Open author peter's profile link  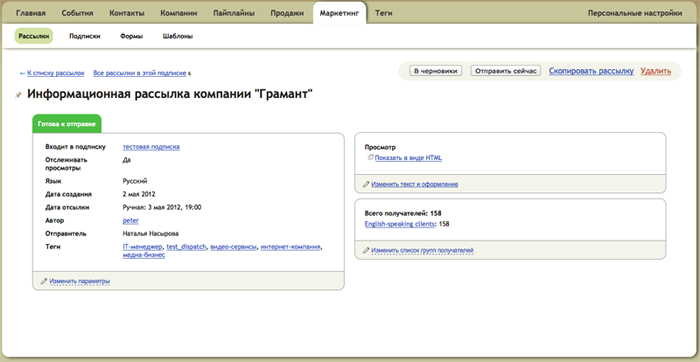pyautogui.click(x=131, y=220)
